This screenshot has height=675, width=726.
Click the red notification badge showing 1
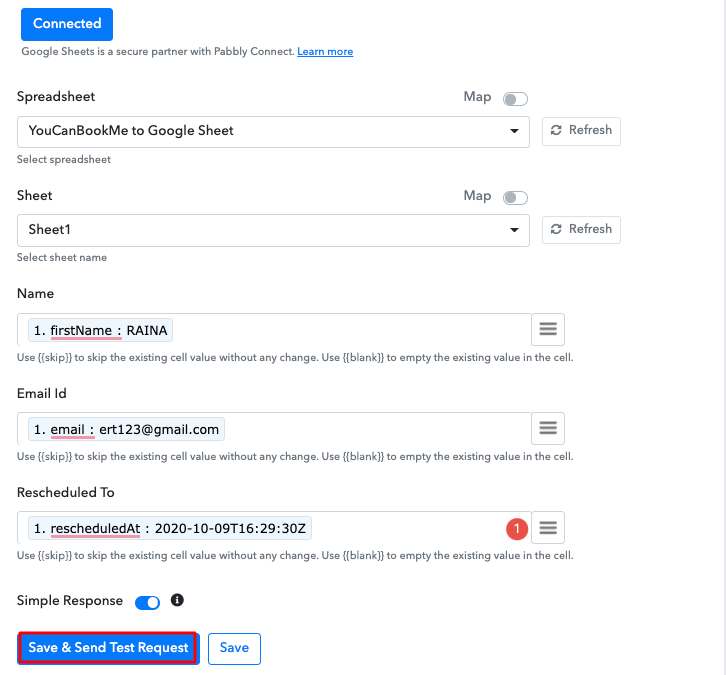coord(517,528)
